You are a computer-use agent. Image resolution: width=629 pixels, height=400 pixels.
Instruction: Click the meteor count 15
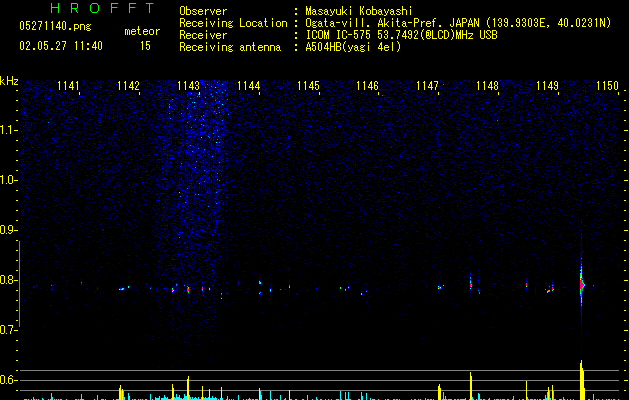pyautogui.click(x=145, y=46)
